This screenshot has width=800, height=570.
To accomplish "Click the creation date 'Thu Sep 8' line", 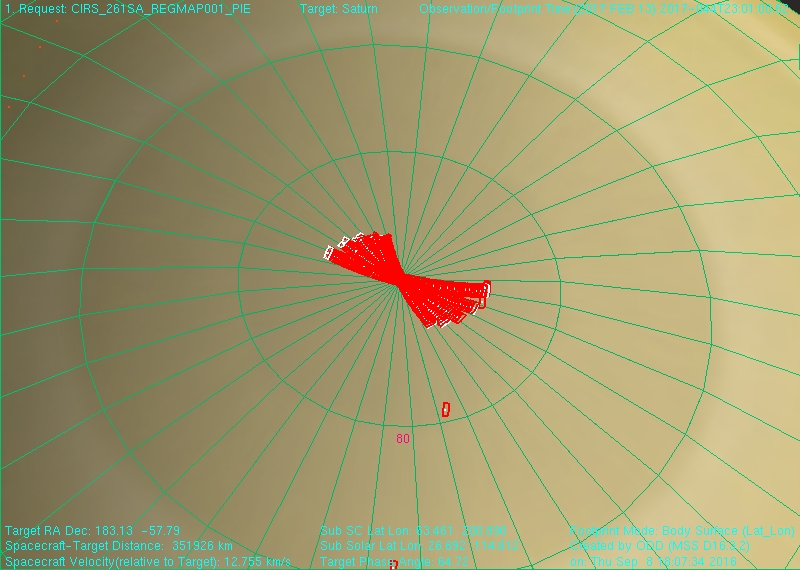I will pos(653,561).
